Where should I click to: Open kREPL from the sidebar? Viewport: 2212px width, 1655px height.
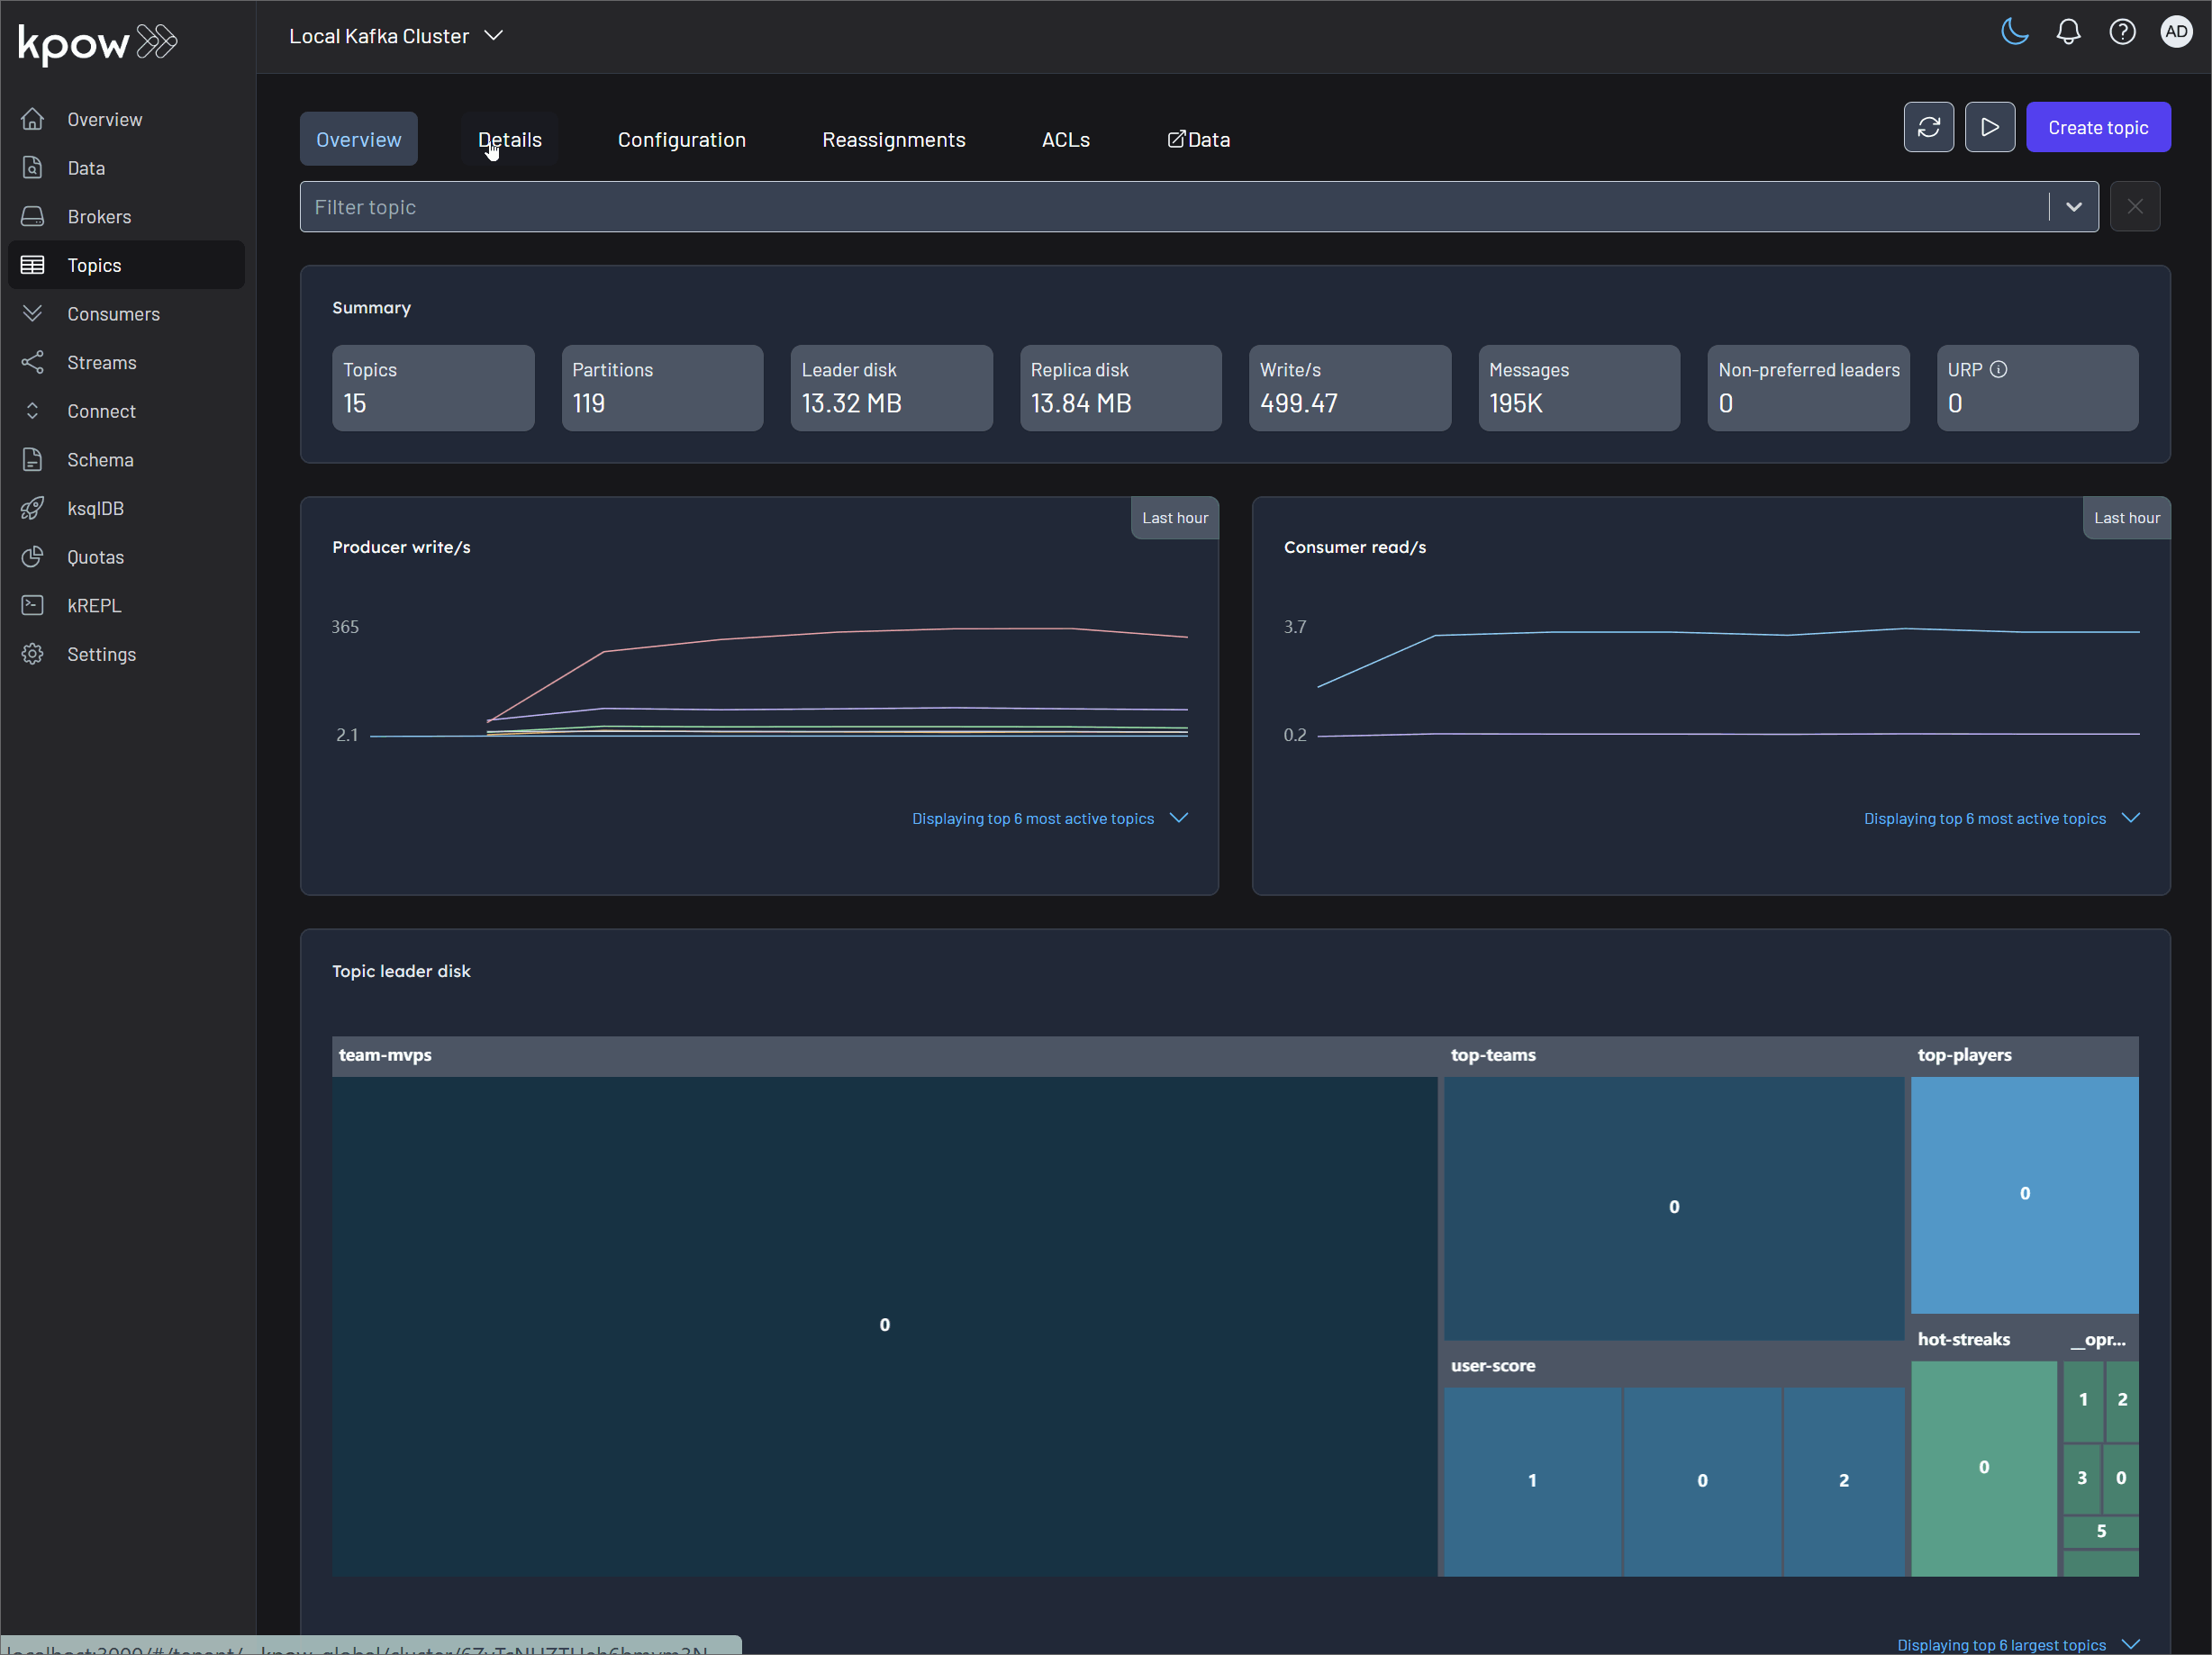point(94,606)
